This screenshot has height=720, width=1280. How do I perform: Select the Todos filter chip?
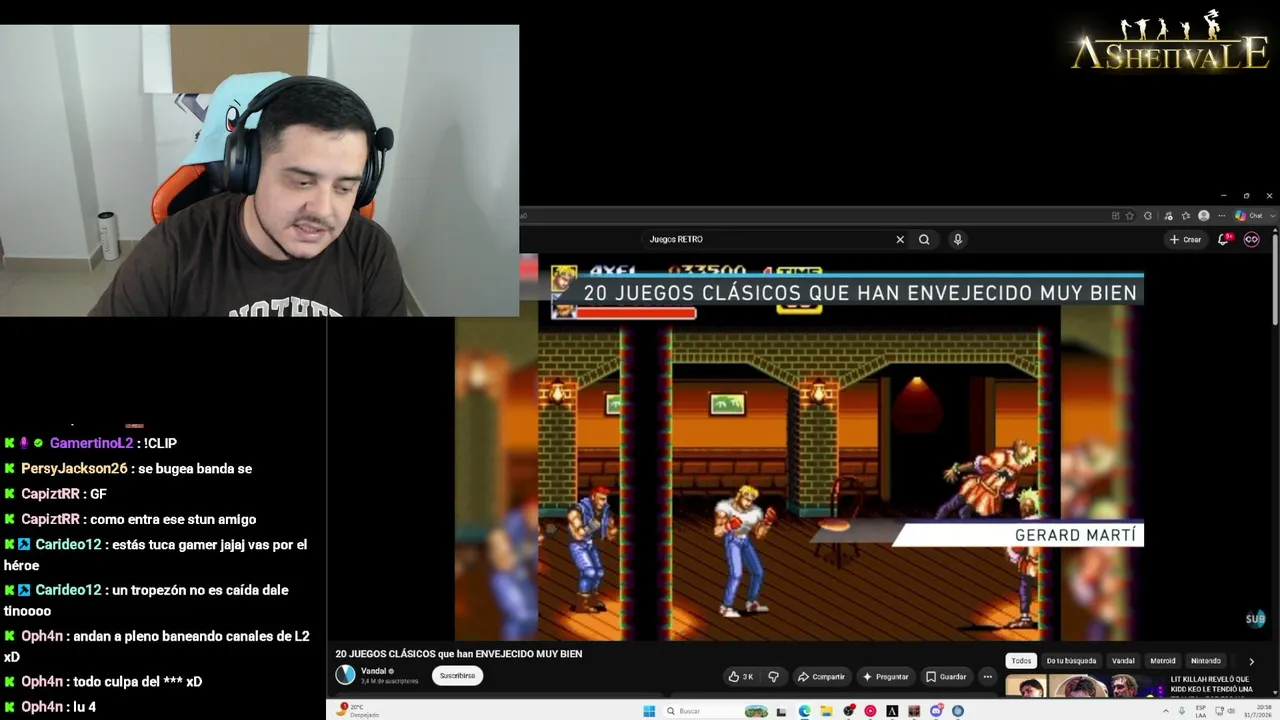(1021, 661)
